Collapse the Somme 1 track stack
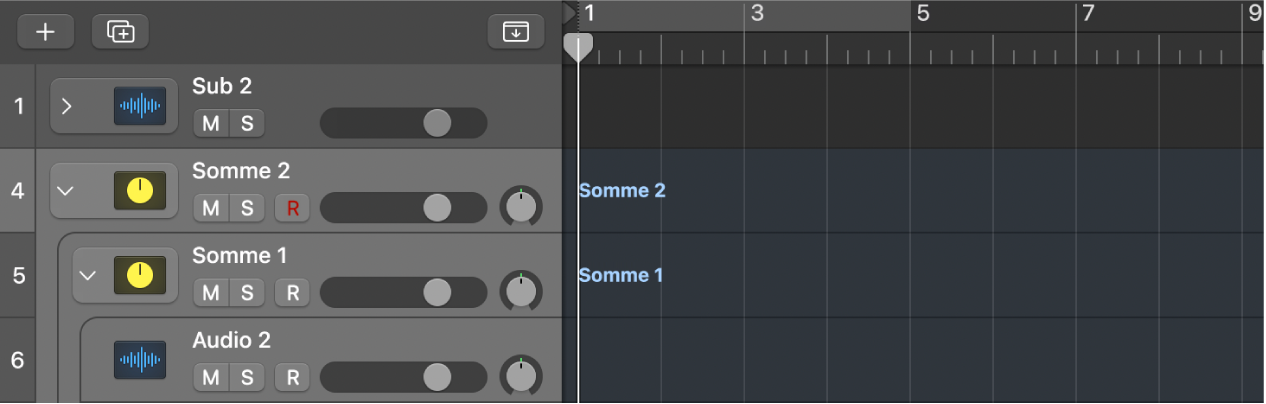 coord(88,274)
